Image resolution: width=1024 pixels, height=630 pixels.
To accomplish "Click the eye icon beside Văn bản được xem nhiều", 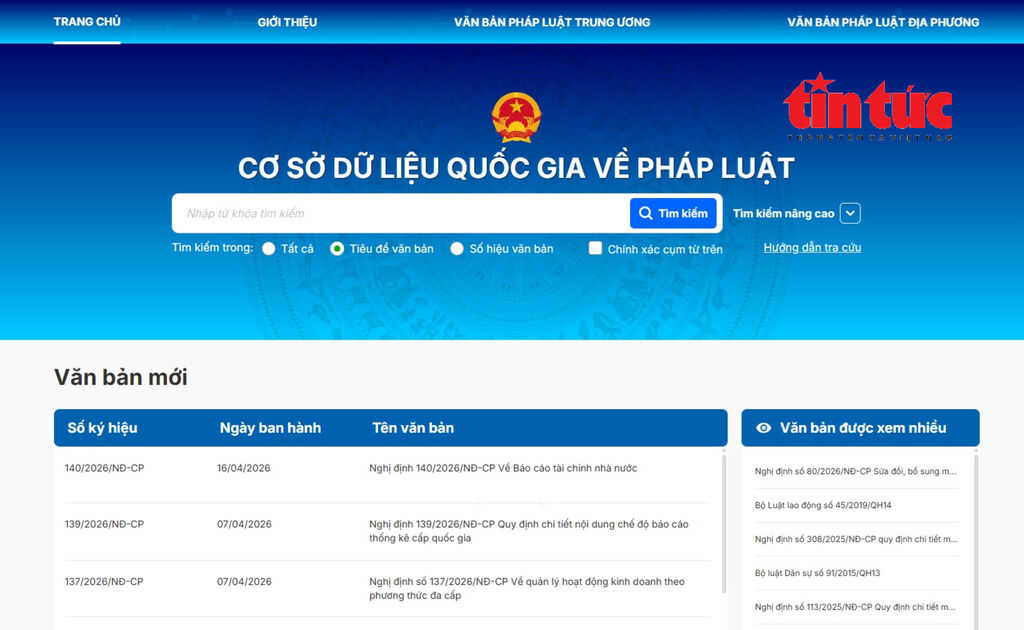I will pos(764,428).
